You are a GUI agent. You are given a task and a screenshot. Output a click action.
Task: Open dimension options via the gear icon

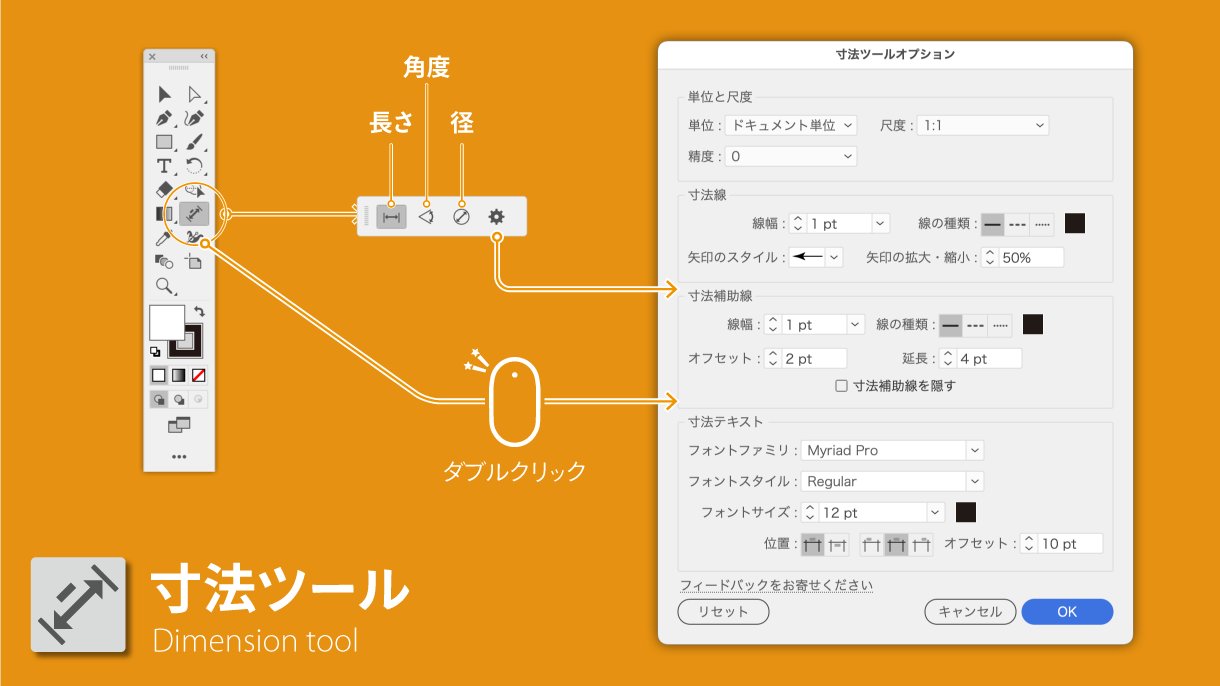pyautogui.click(x=496, y=216)
